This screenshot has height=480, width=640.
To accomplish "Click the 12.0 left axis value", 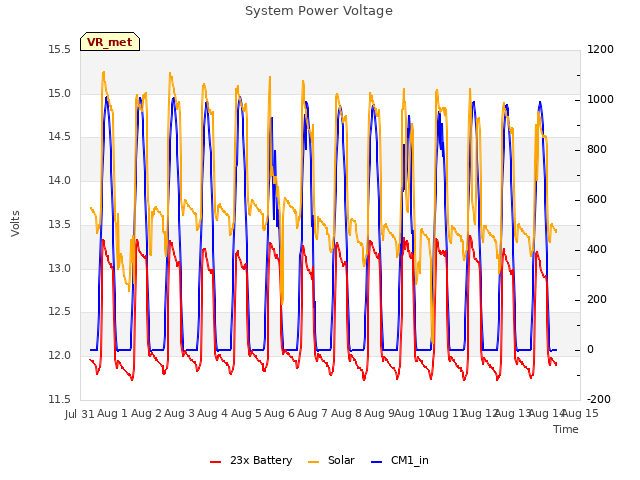I will coord(60,356).
